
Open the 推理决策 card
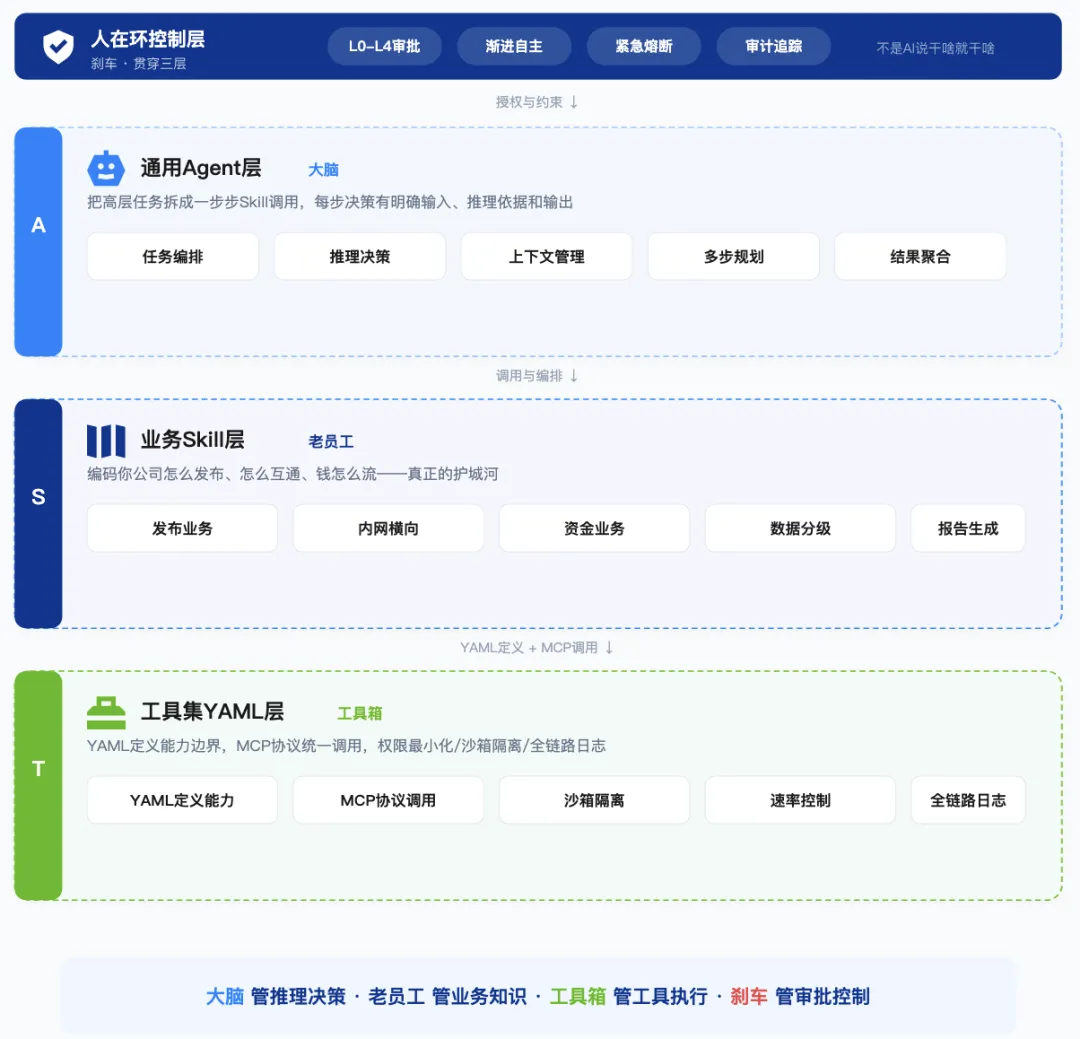coord(360,256)
